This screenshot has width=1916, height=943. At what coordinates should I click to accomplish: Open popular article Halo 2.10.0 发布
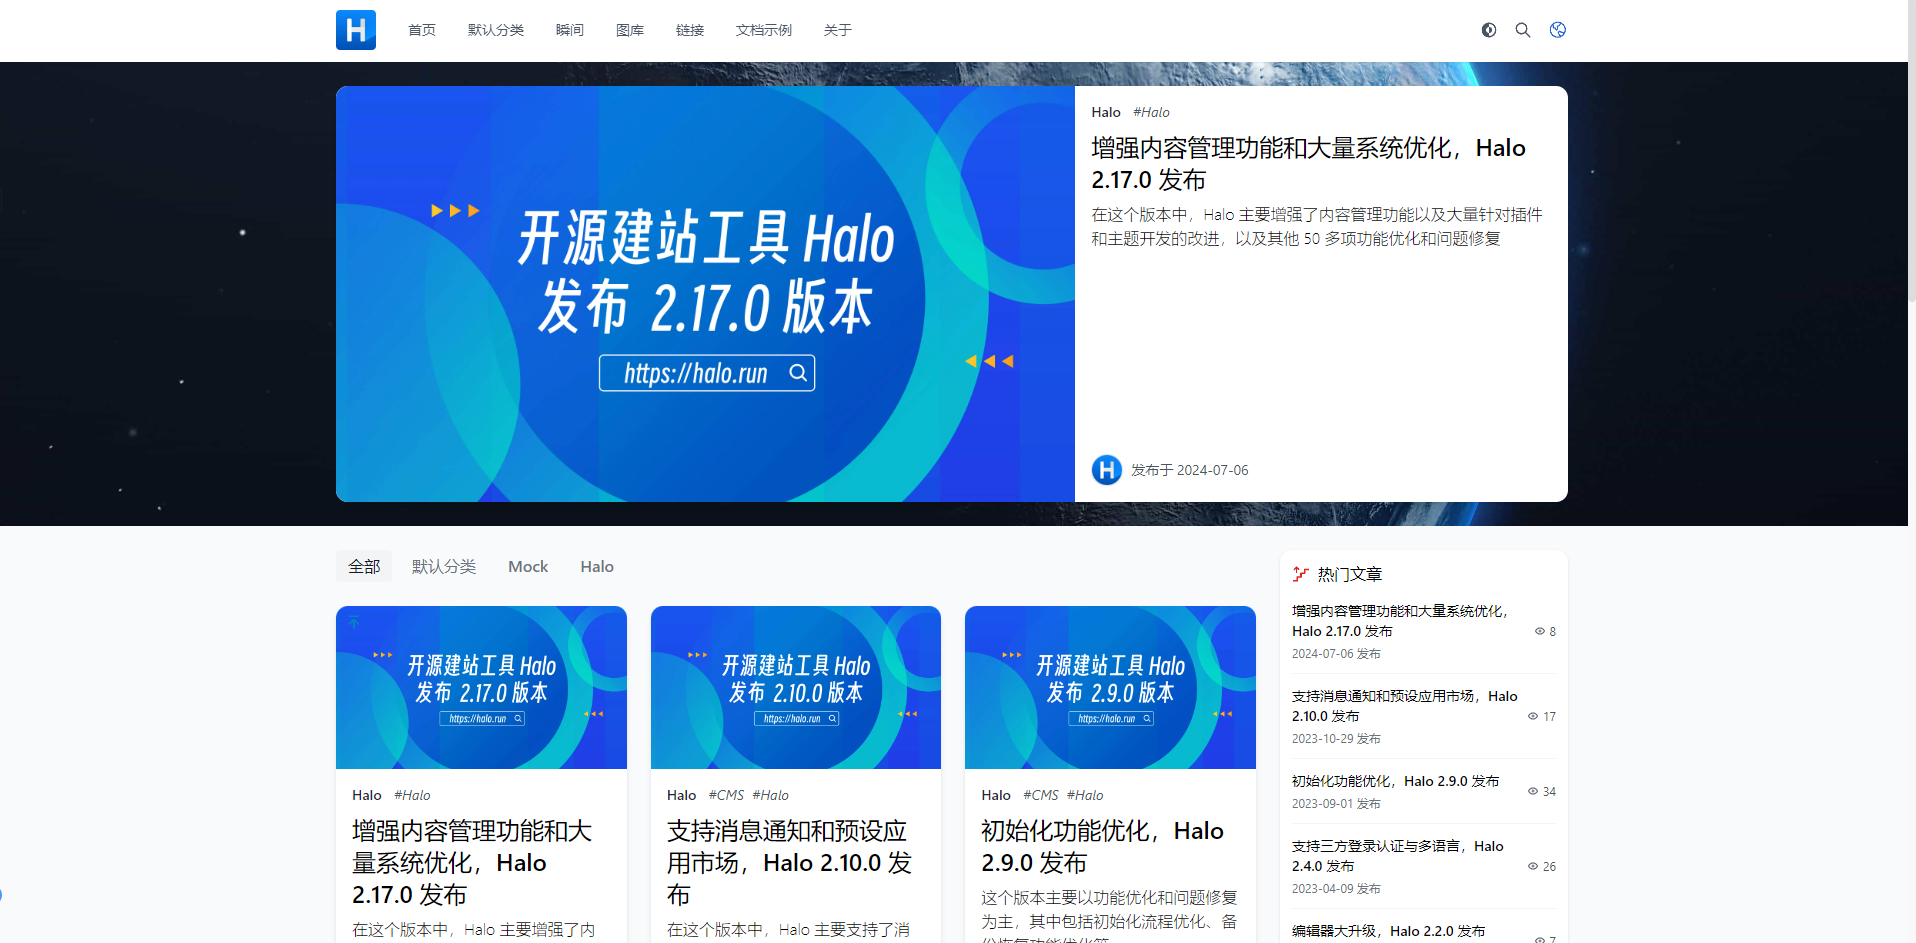point(1404,706)
